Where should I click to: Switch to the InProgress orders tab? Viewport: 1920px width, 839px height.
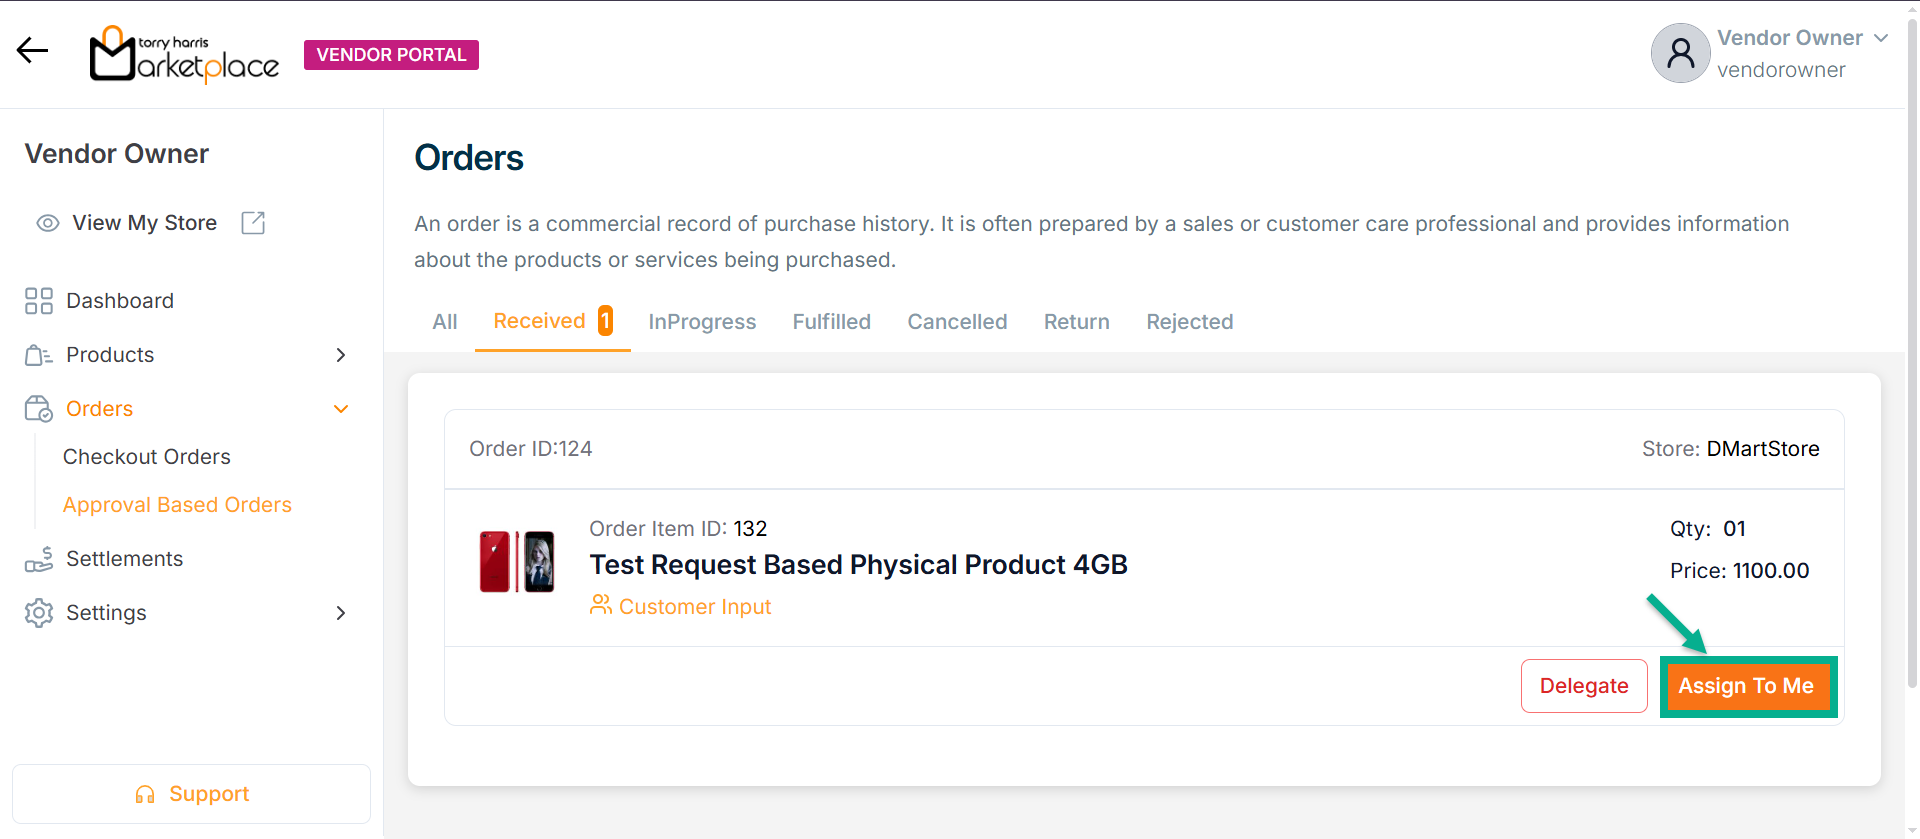click(702, 322)
